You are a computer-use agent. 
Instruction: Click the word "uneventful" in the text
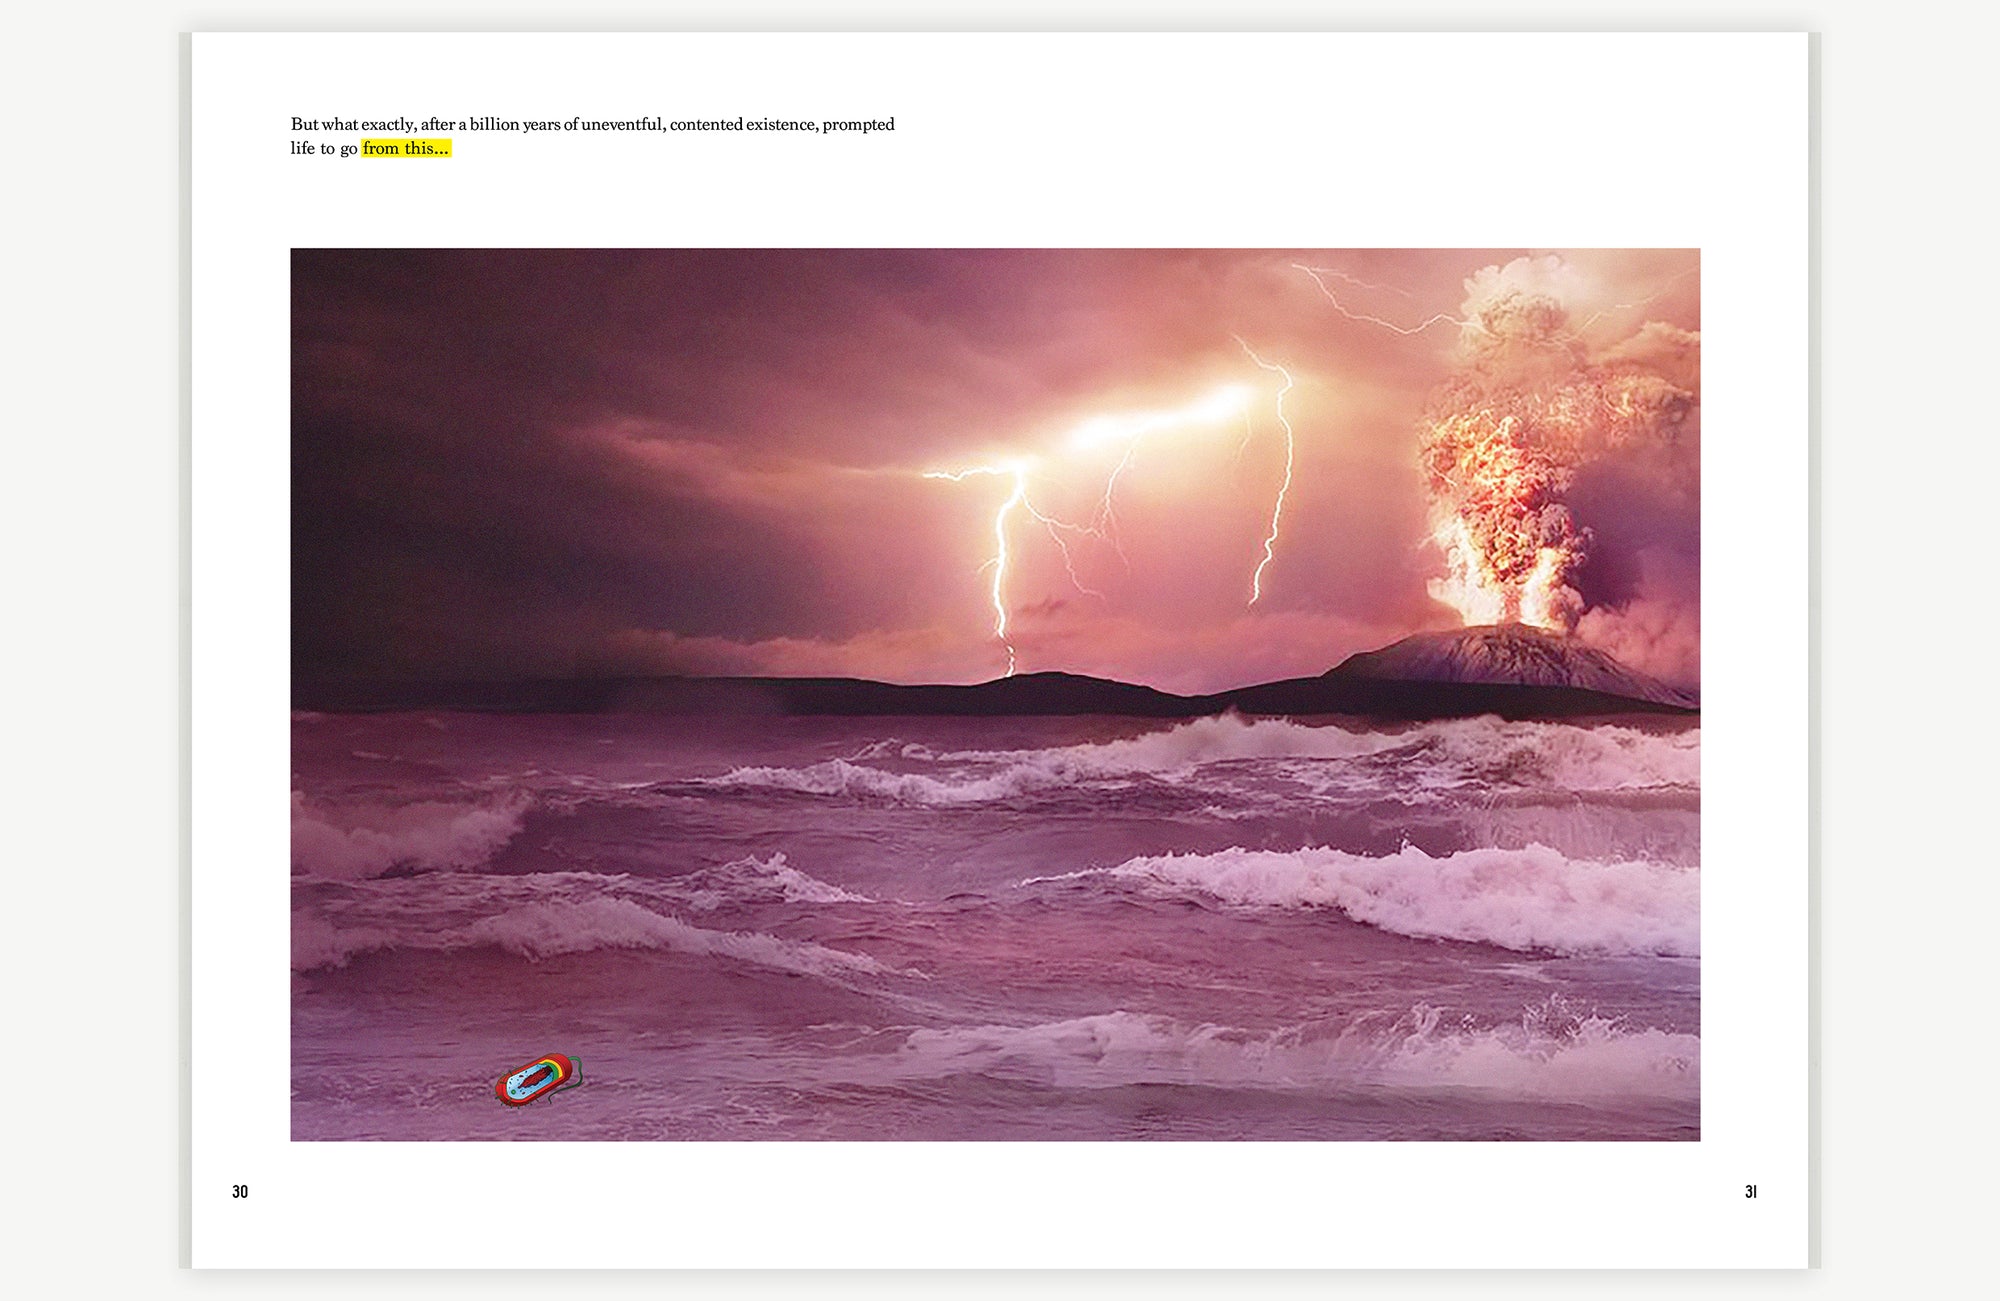pos(622,125)
